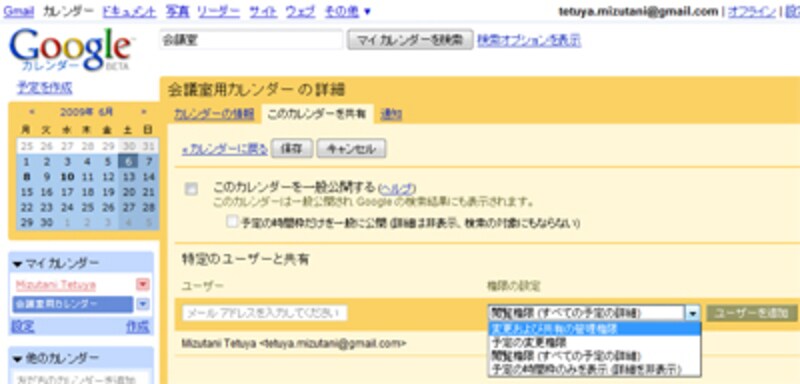Open ウェブ in top navigation
Image resolution: width=800 pixels, height=384 pixels.
click(301, 11)
